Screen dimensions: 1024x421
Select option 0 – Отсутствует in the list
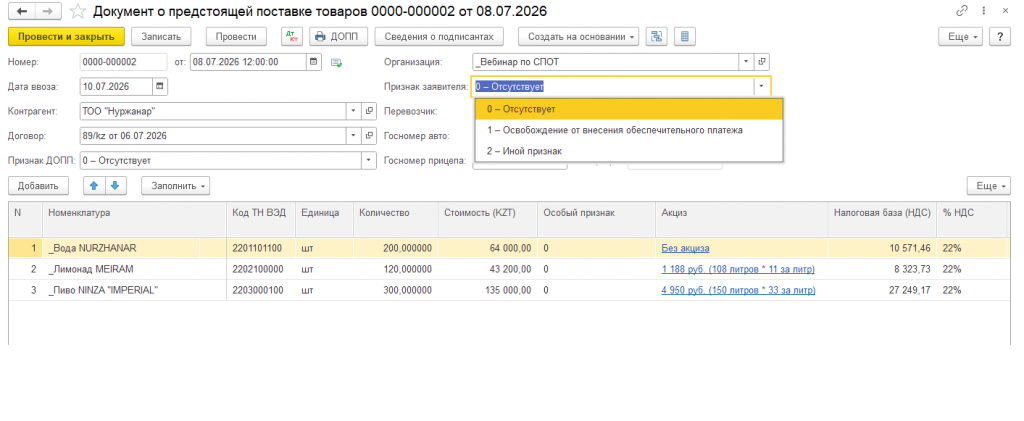tap(629, 109)
